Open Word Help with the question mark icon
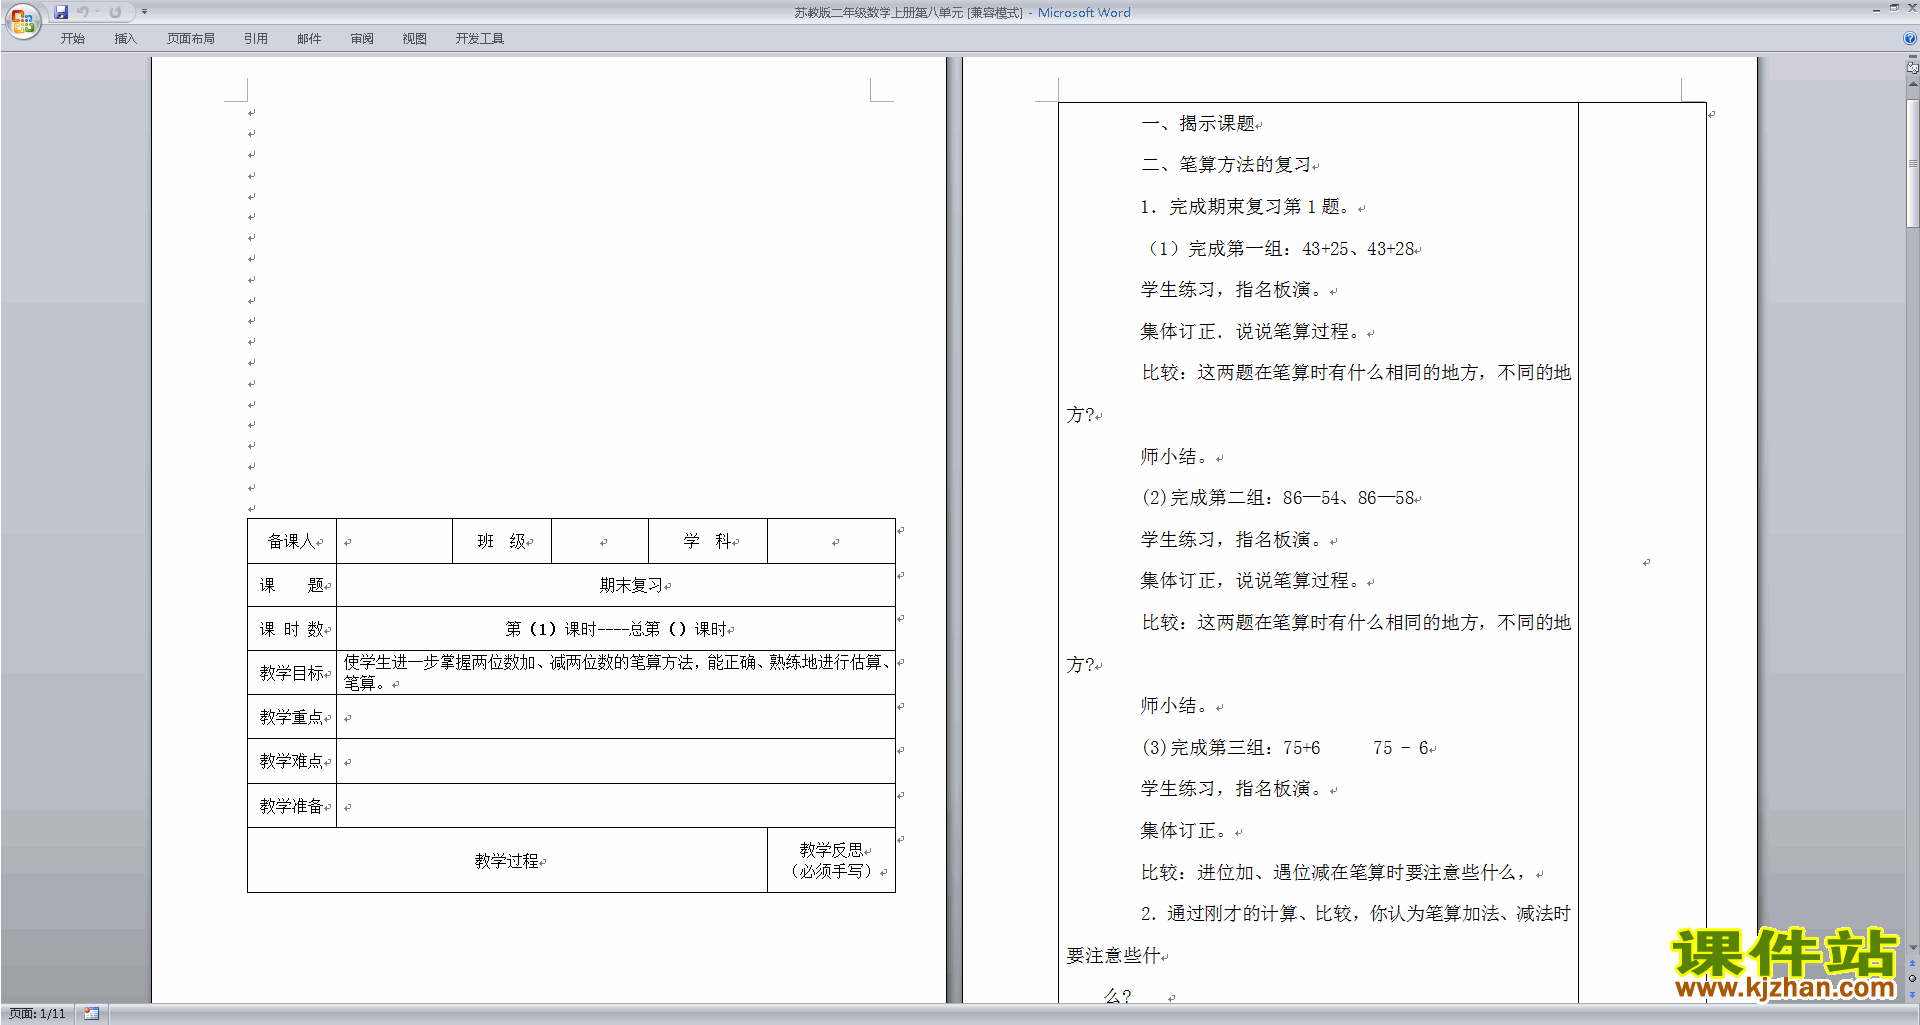Viewport: 1920px width, 1025px height. [1910, 38]
